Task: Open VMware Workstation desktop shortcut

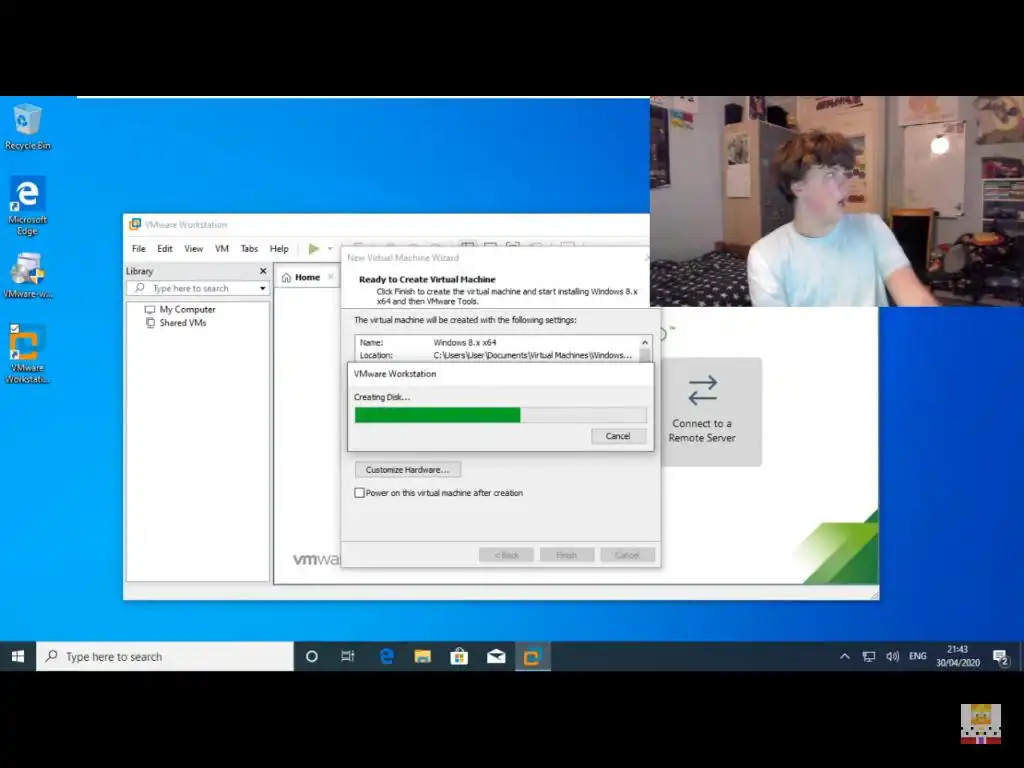Action: pyautogui.click(x=27, y=353)
